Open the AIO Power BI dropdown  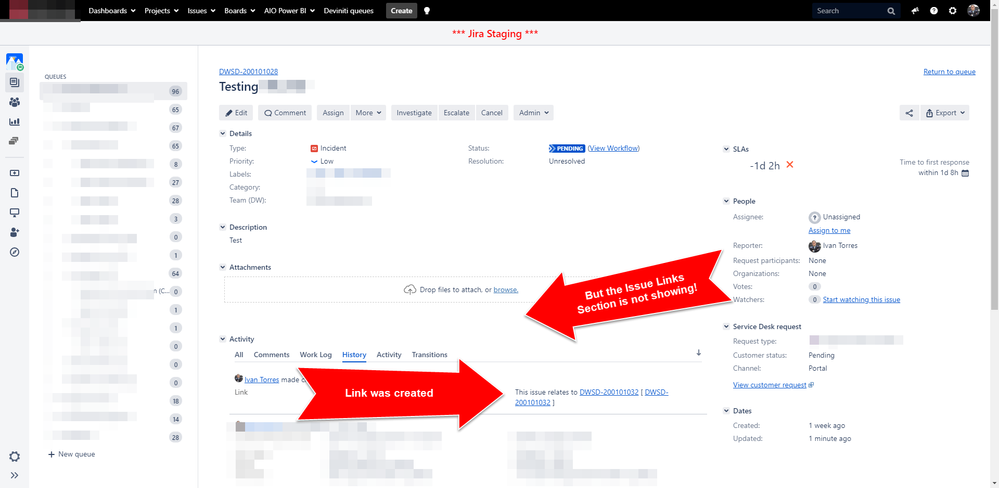coord(289,11)
